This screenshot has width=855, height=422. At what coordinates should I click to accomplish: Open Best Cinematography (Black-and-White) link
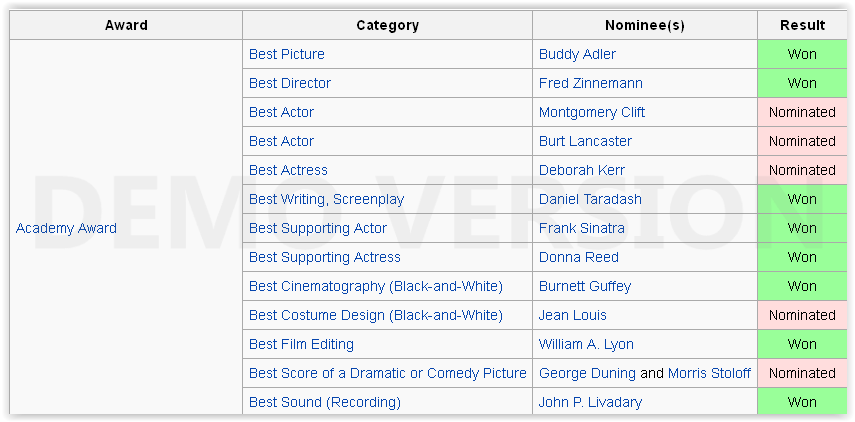[375, 286]
